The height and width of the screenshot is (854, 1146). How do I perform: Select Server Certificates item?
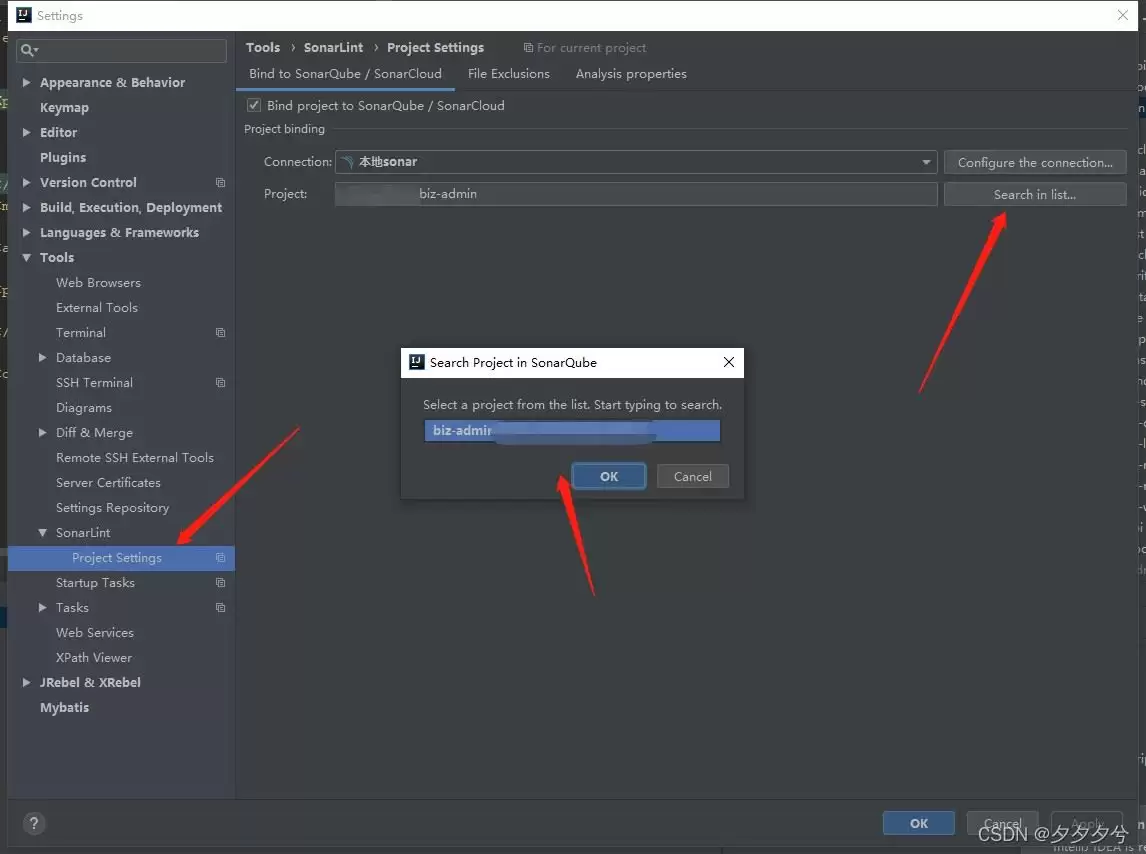[x=108, y=483]
